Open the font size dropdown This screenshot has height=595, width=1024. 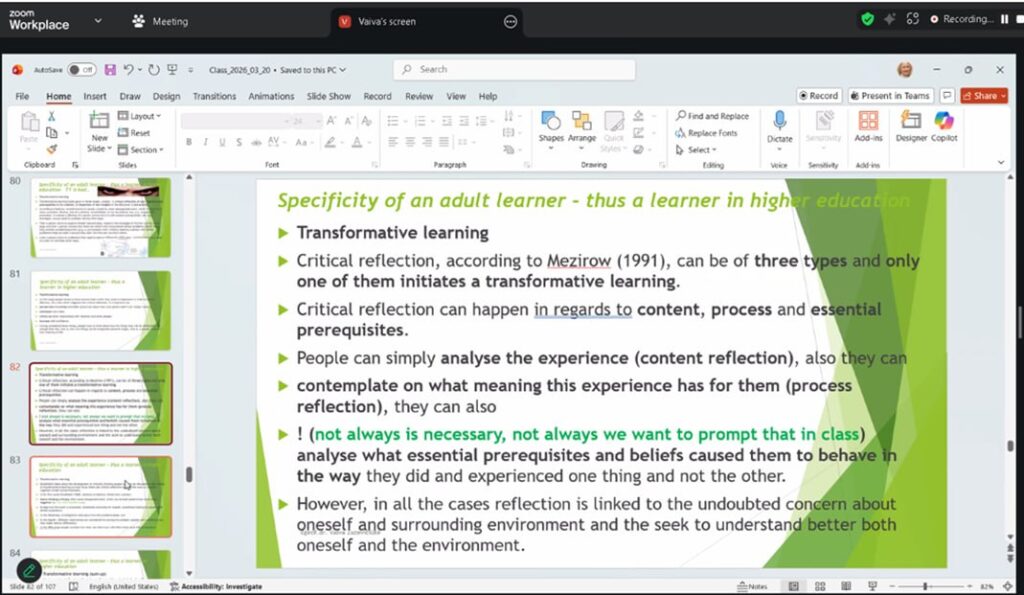[x=319, y=121]
